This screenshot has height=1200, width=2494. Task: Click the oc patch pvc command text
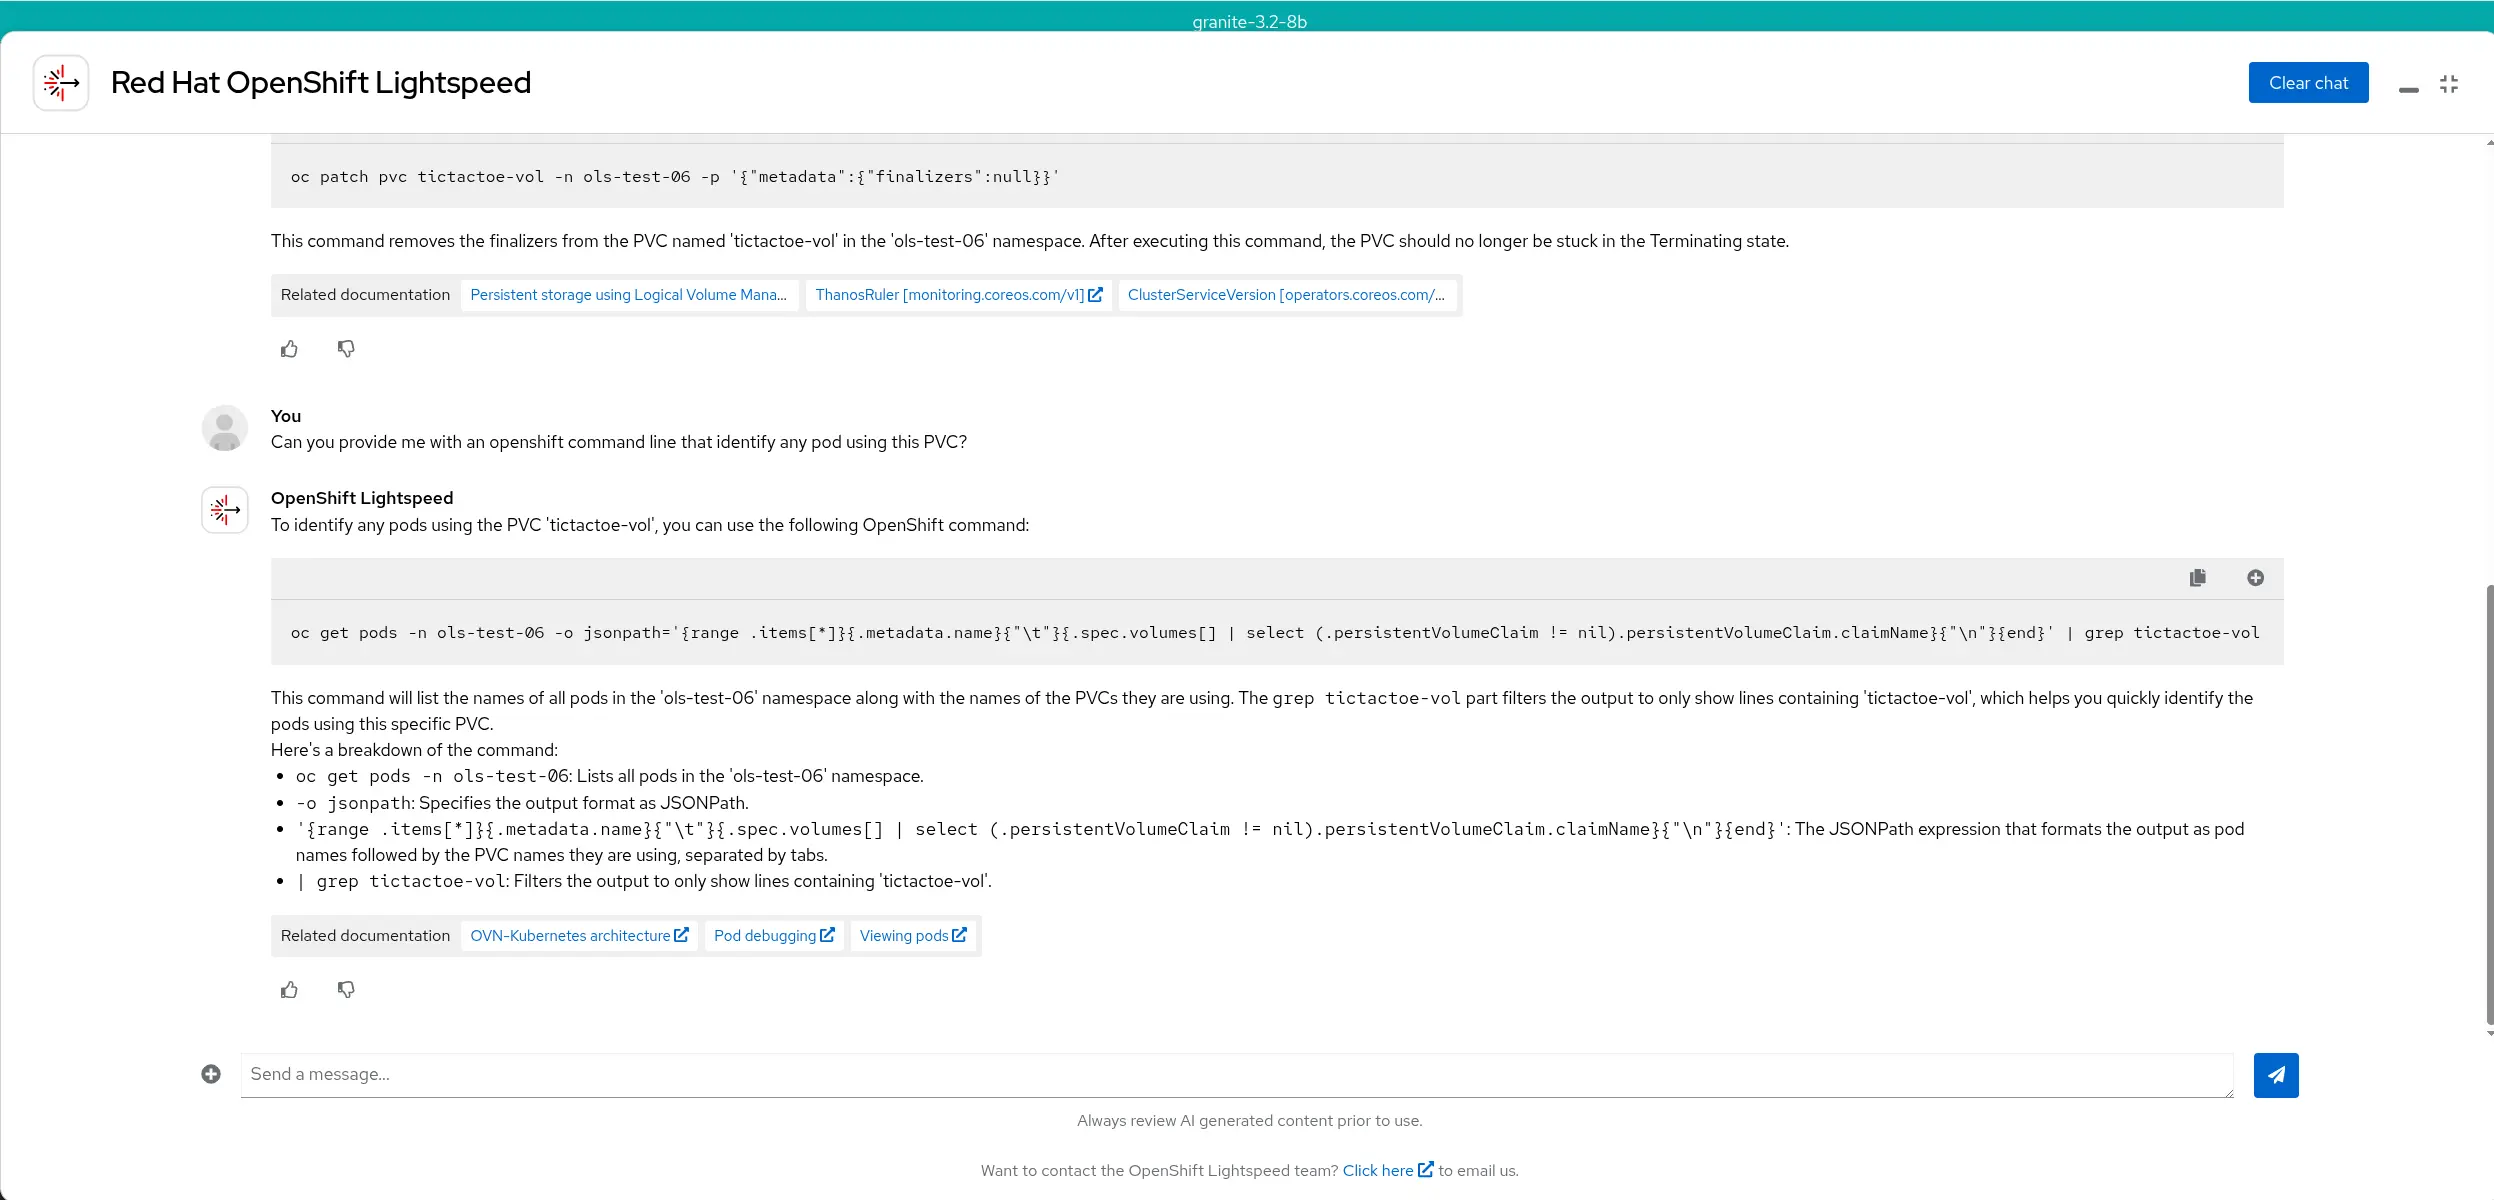(675, 177)
